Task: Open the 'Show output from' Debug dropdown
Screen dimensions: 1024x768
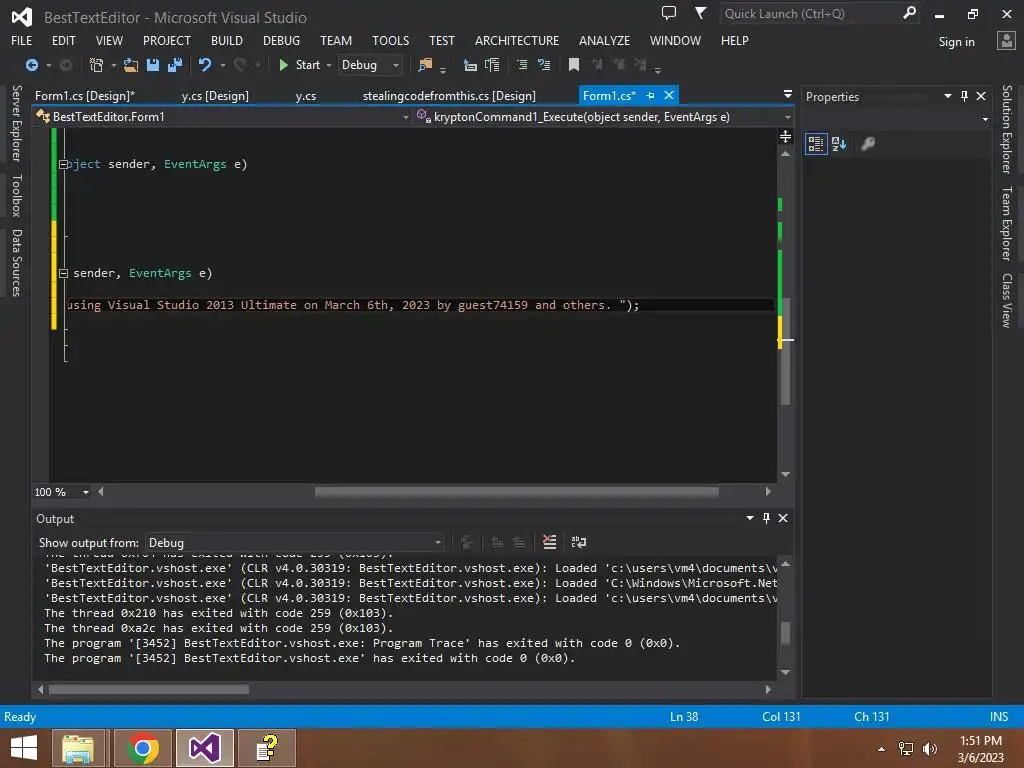Action: pos(295,543)
